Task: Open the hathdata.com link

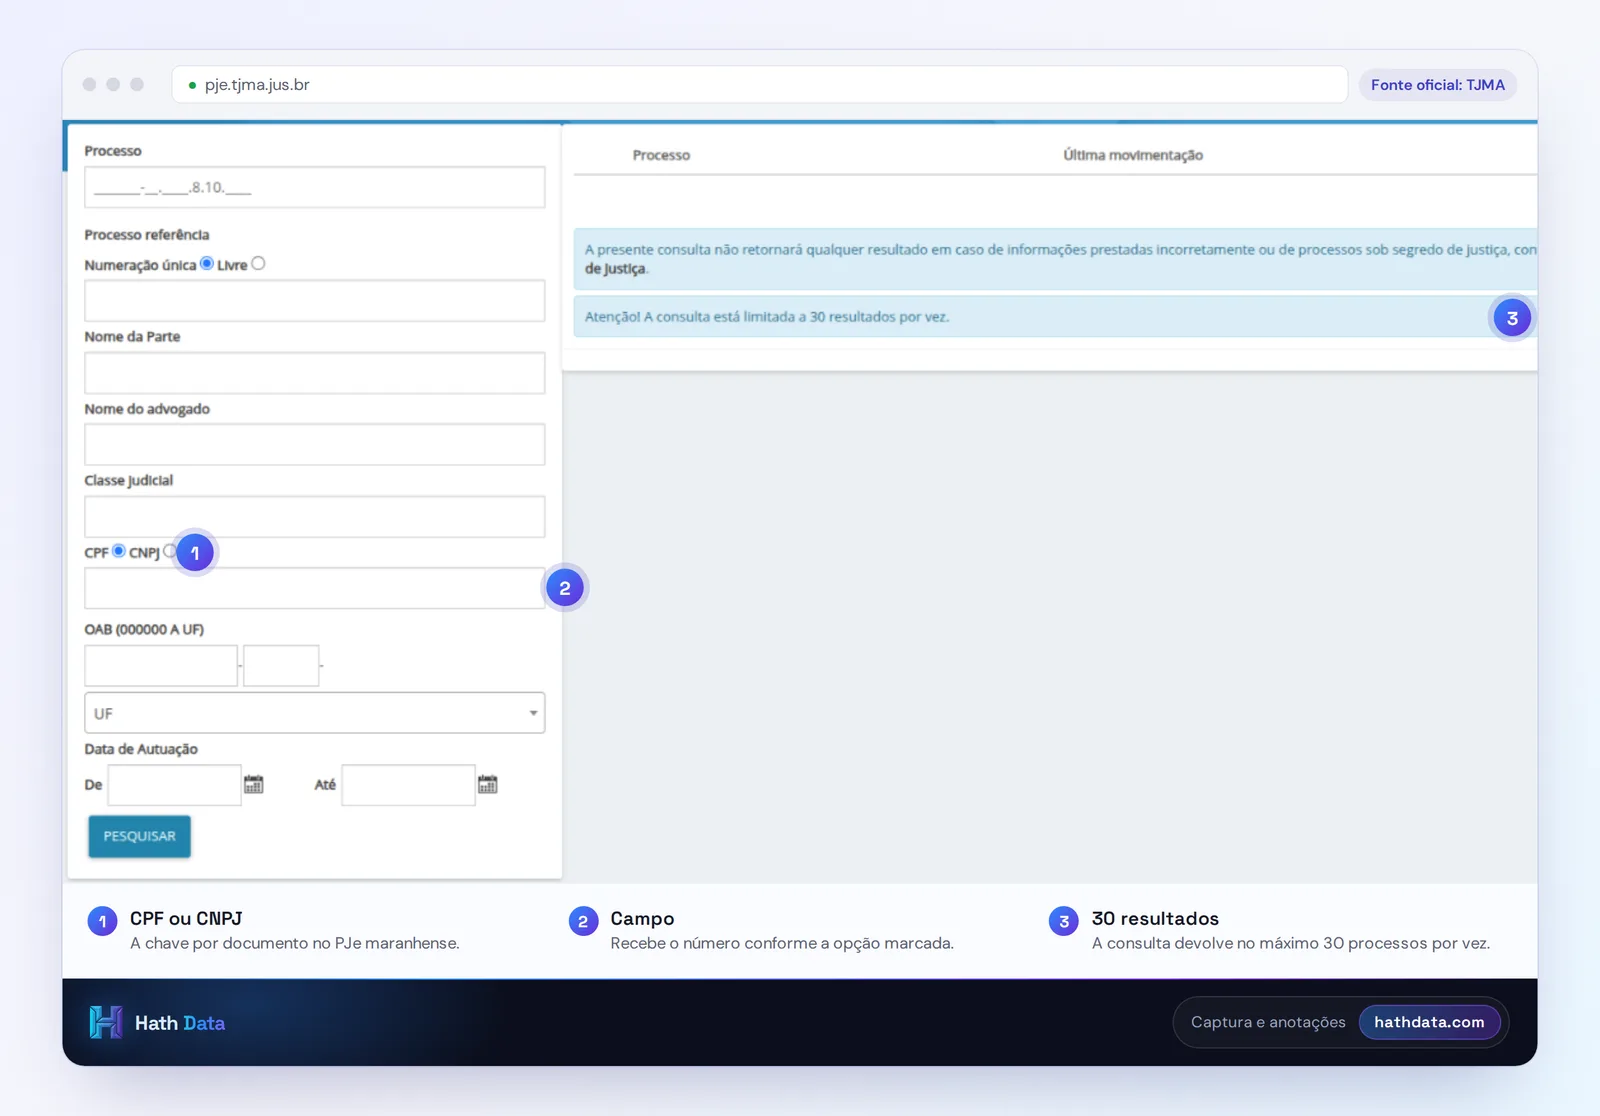Action: click(1429, 1022)
